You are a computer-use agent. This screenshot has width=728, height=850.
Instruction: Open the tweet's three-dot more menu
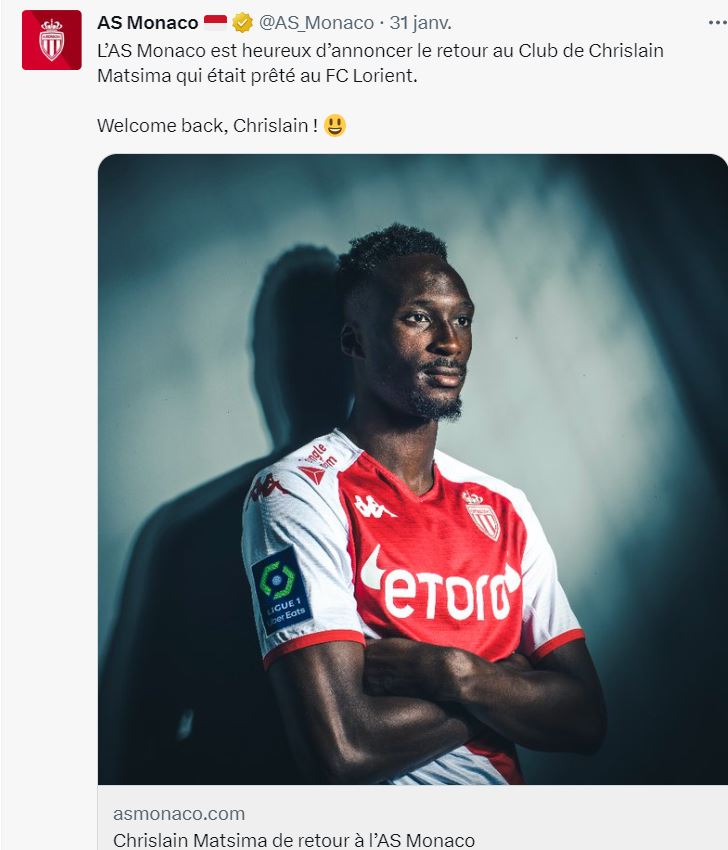pyautogui.click(x=717, y=23)
